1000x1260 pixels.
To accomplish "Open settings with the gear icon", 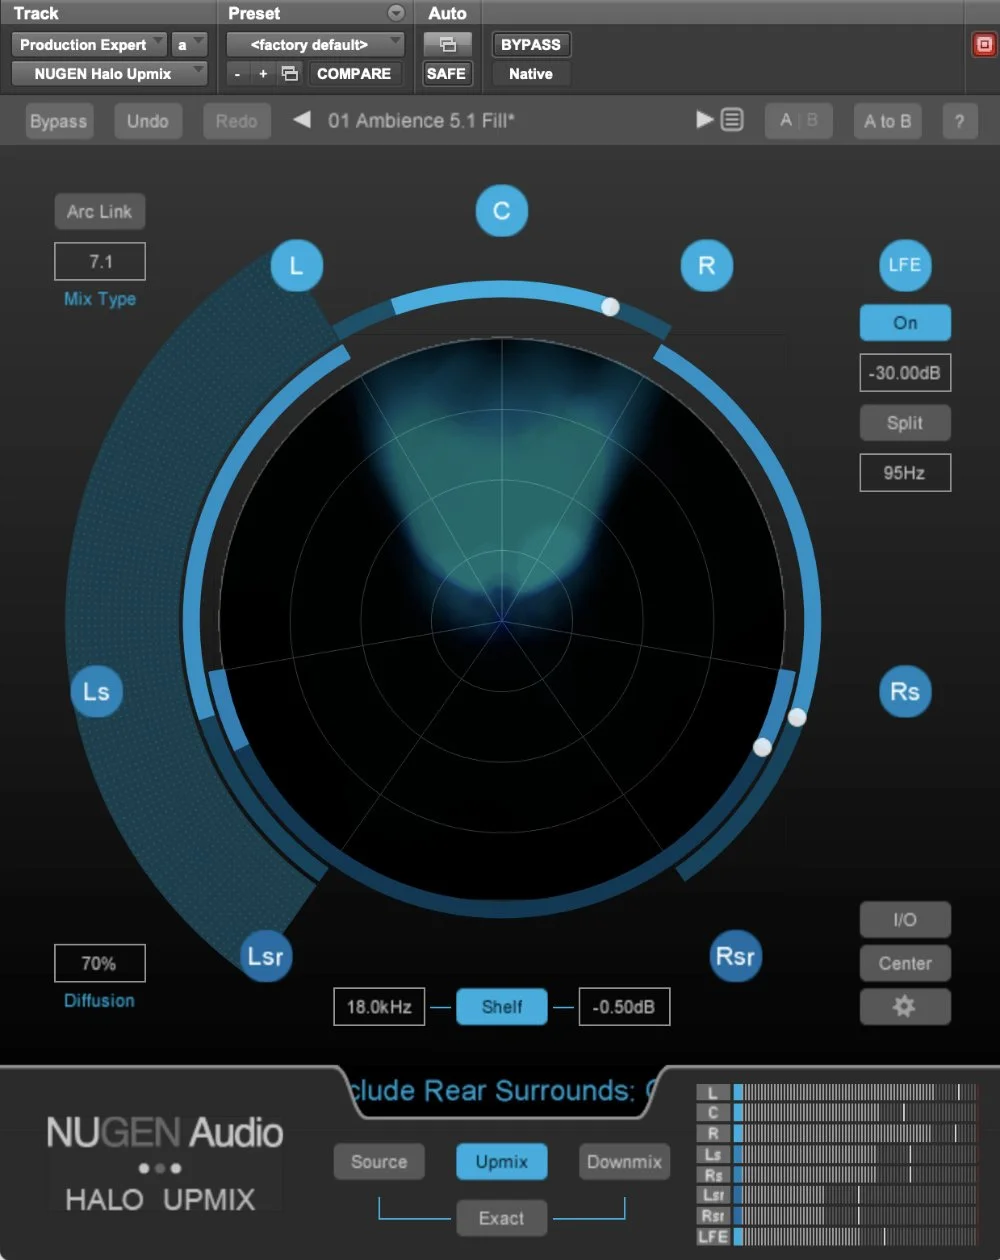I will click(905, 1006).
